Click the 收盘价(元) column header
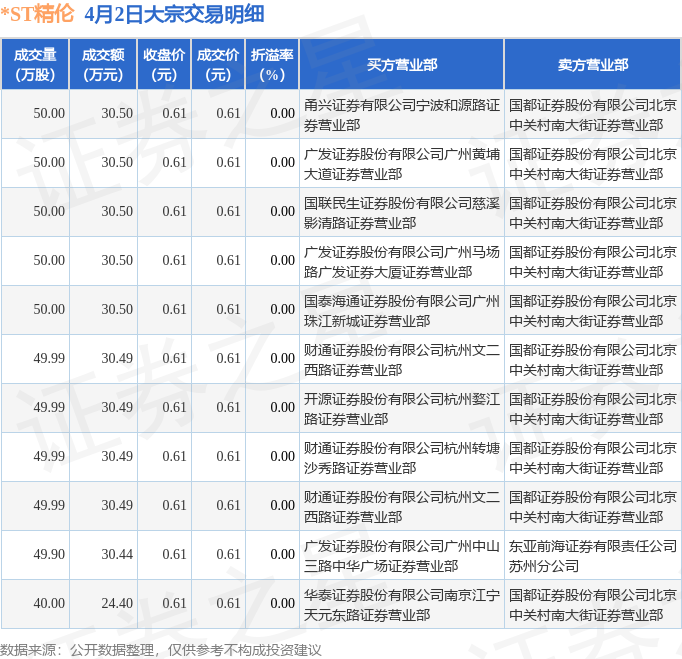This screenshot has width=682, height=659. pos(163,64)
